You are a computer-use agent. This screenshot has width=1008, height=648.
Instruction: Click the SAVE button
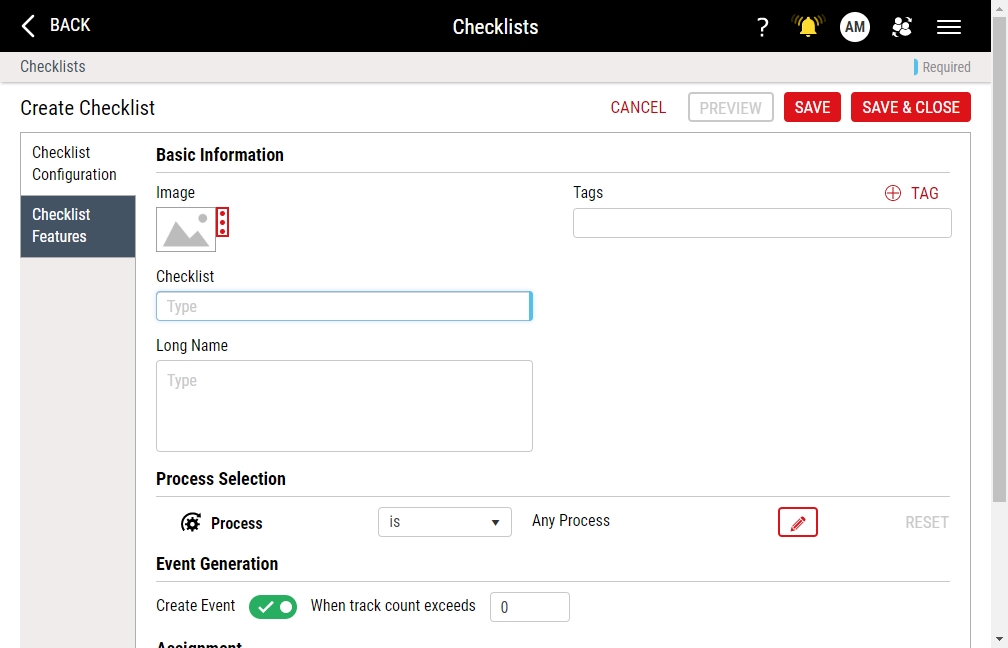pos(813,107)
